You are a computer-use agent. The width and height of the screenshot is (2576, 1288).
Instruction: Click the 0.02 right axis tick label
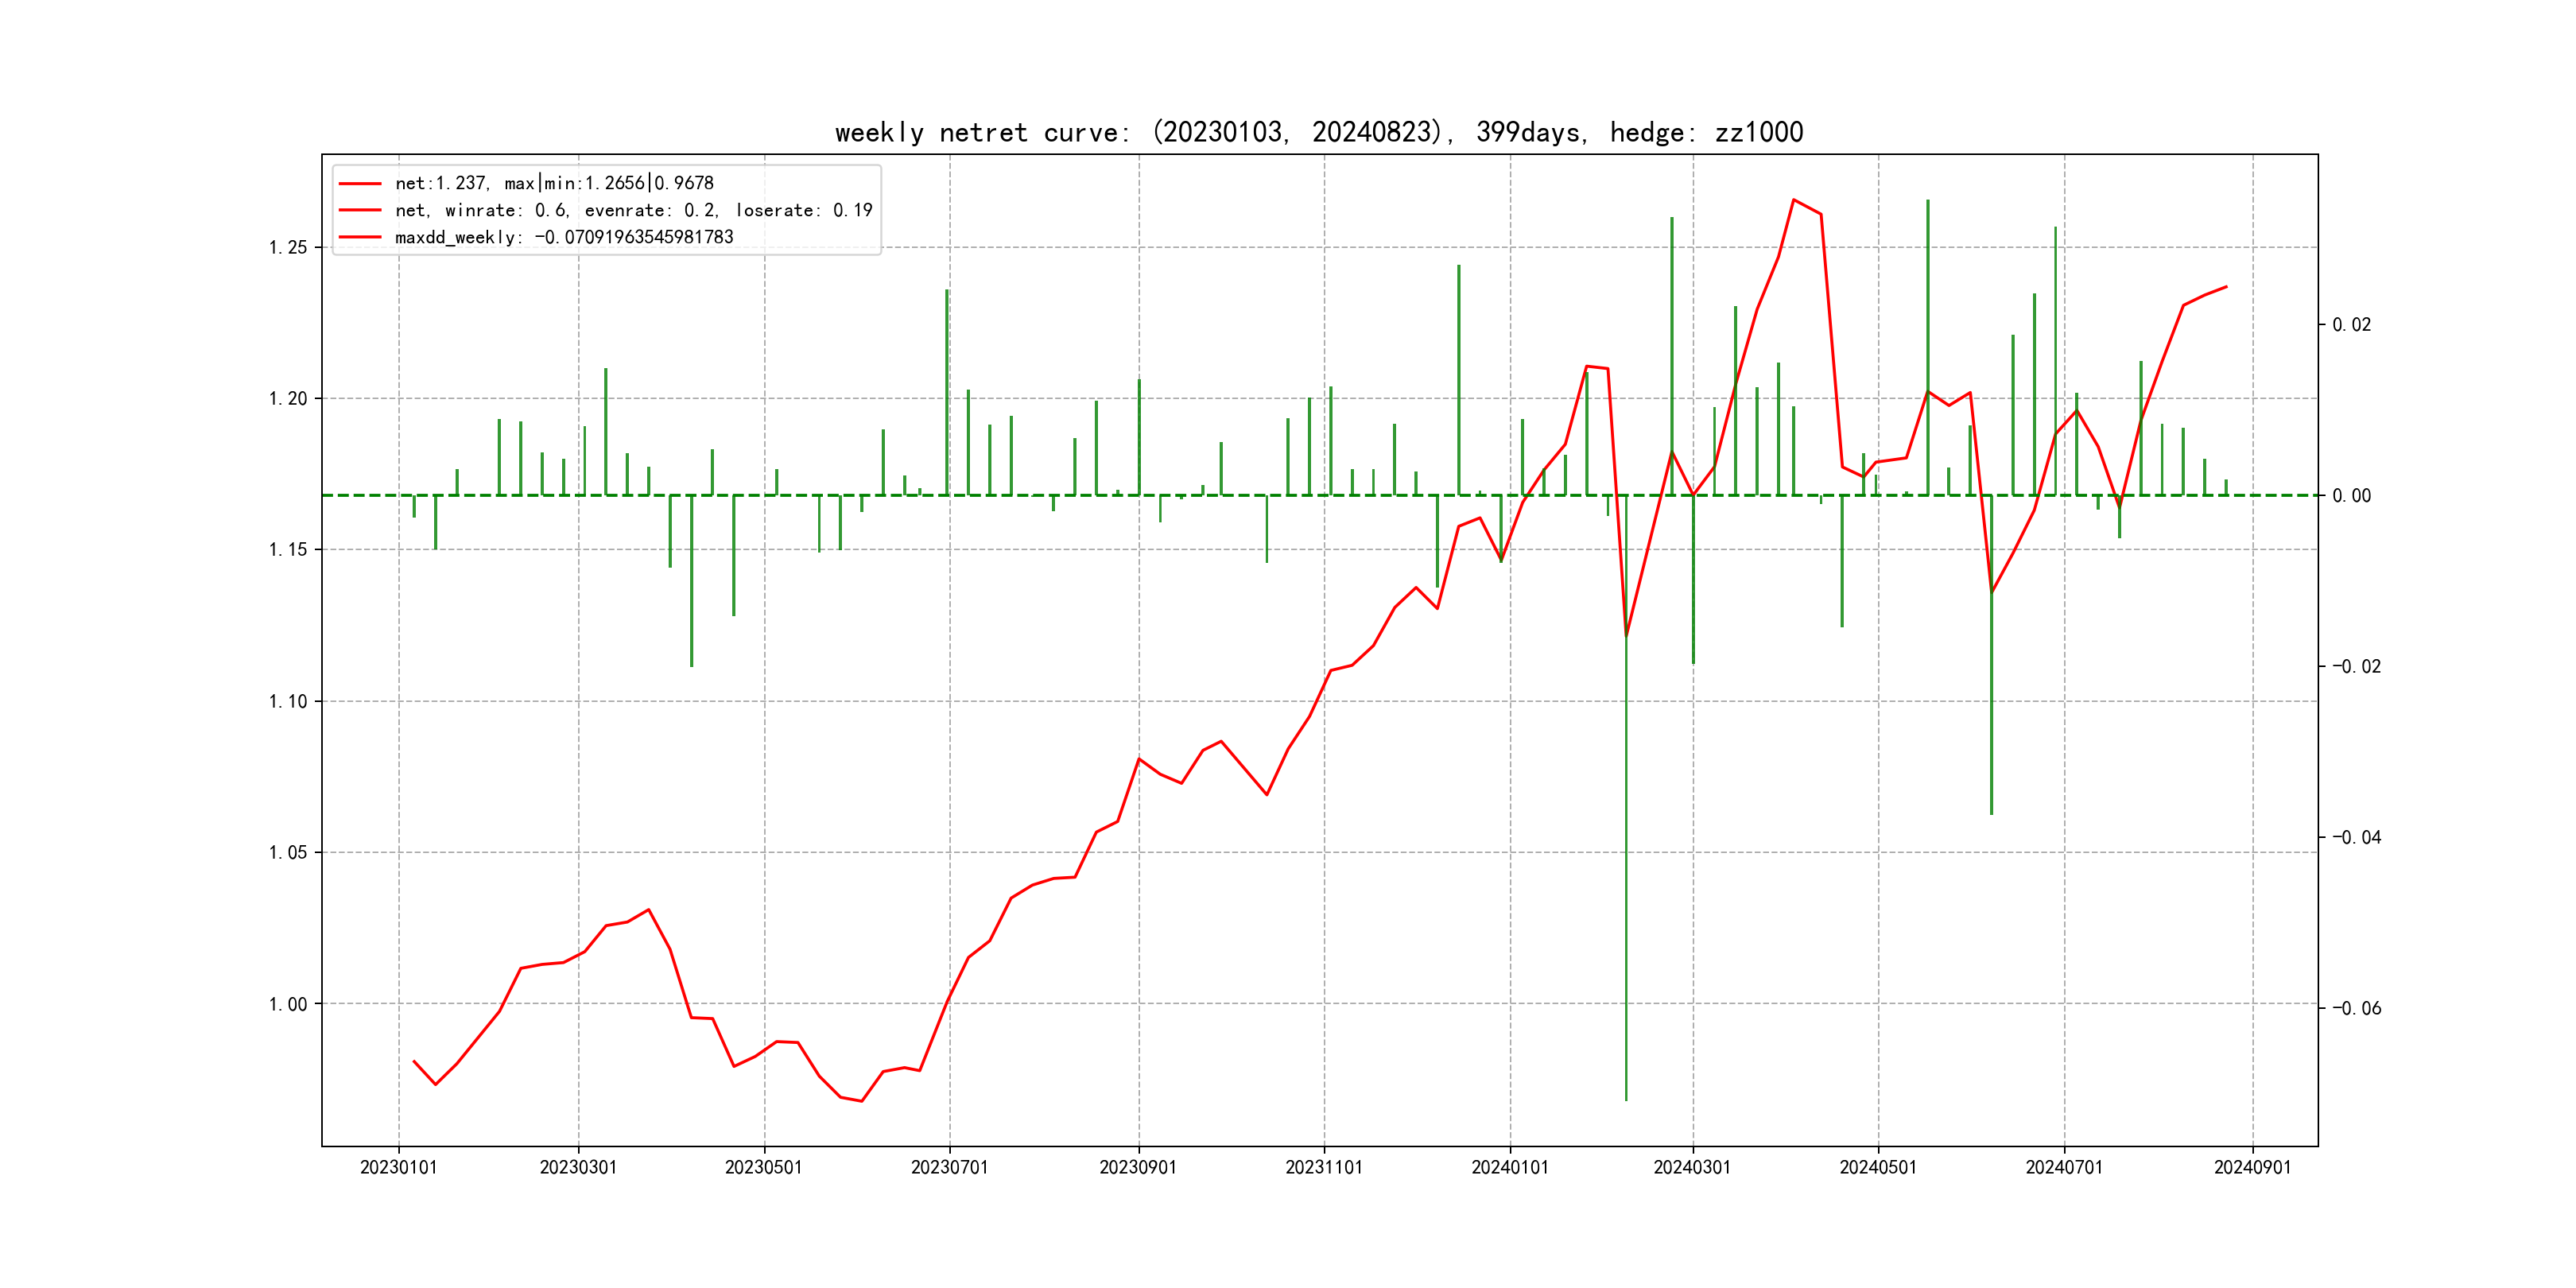(x=2351, y=325)
